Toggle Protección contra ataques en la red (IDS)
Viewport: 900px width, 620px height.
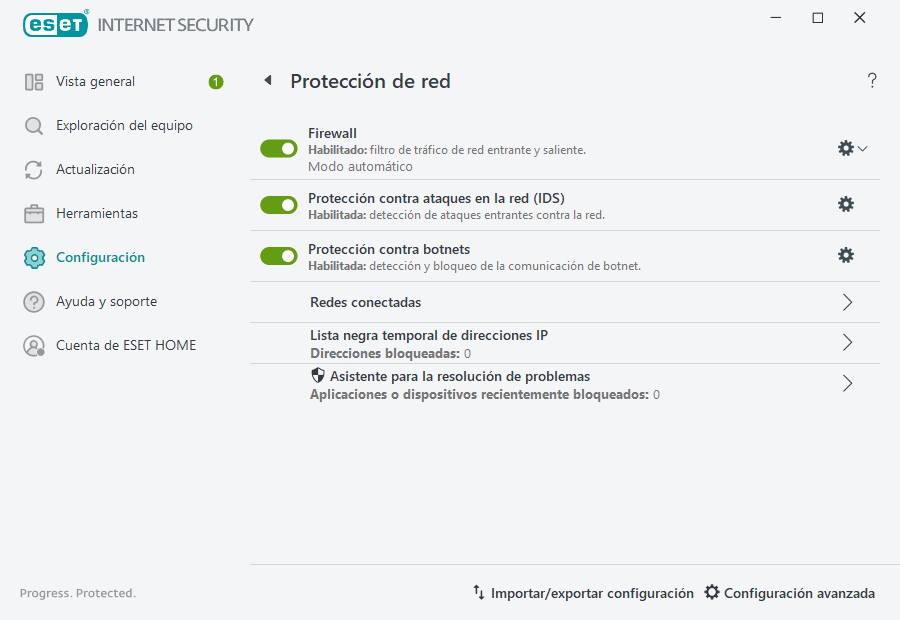click(x=278, y=204)
